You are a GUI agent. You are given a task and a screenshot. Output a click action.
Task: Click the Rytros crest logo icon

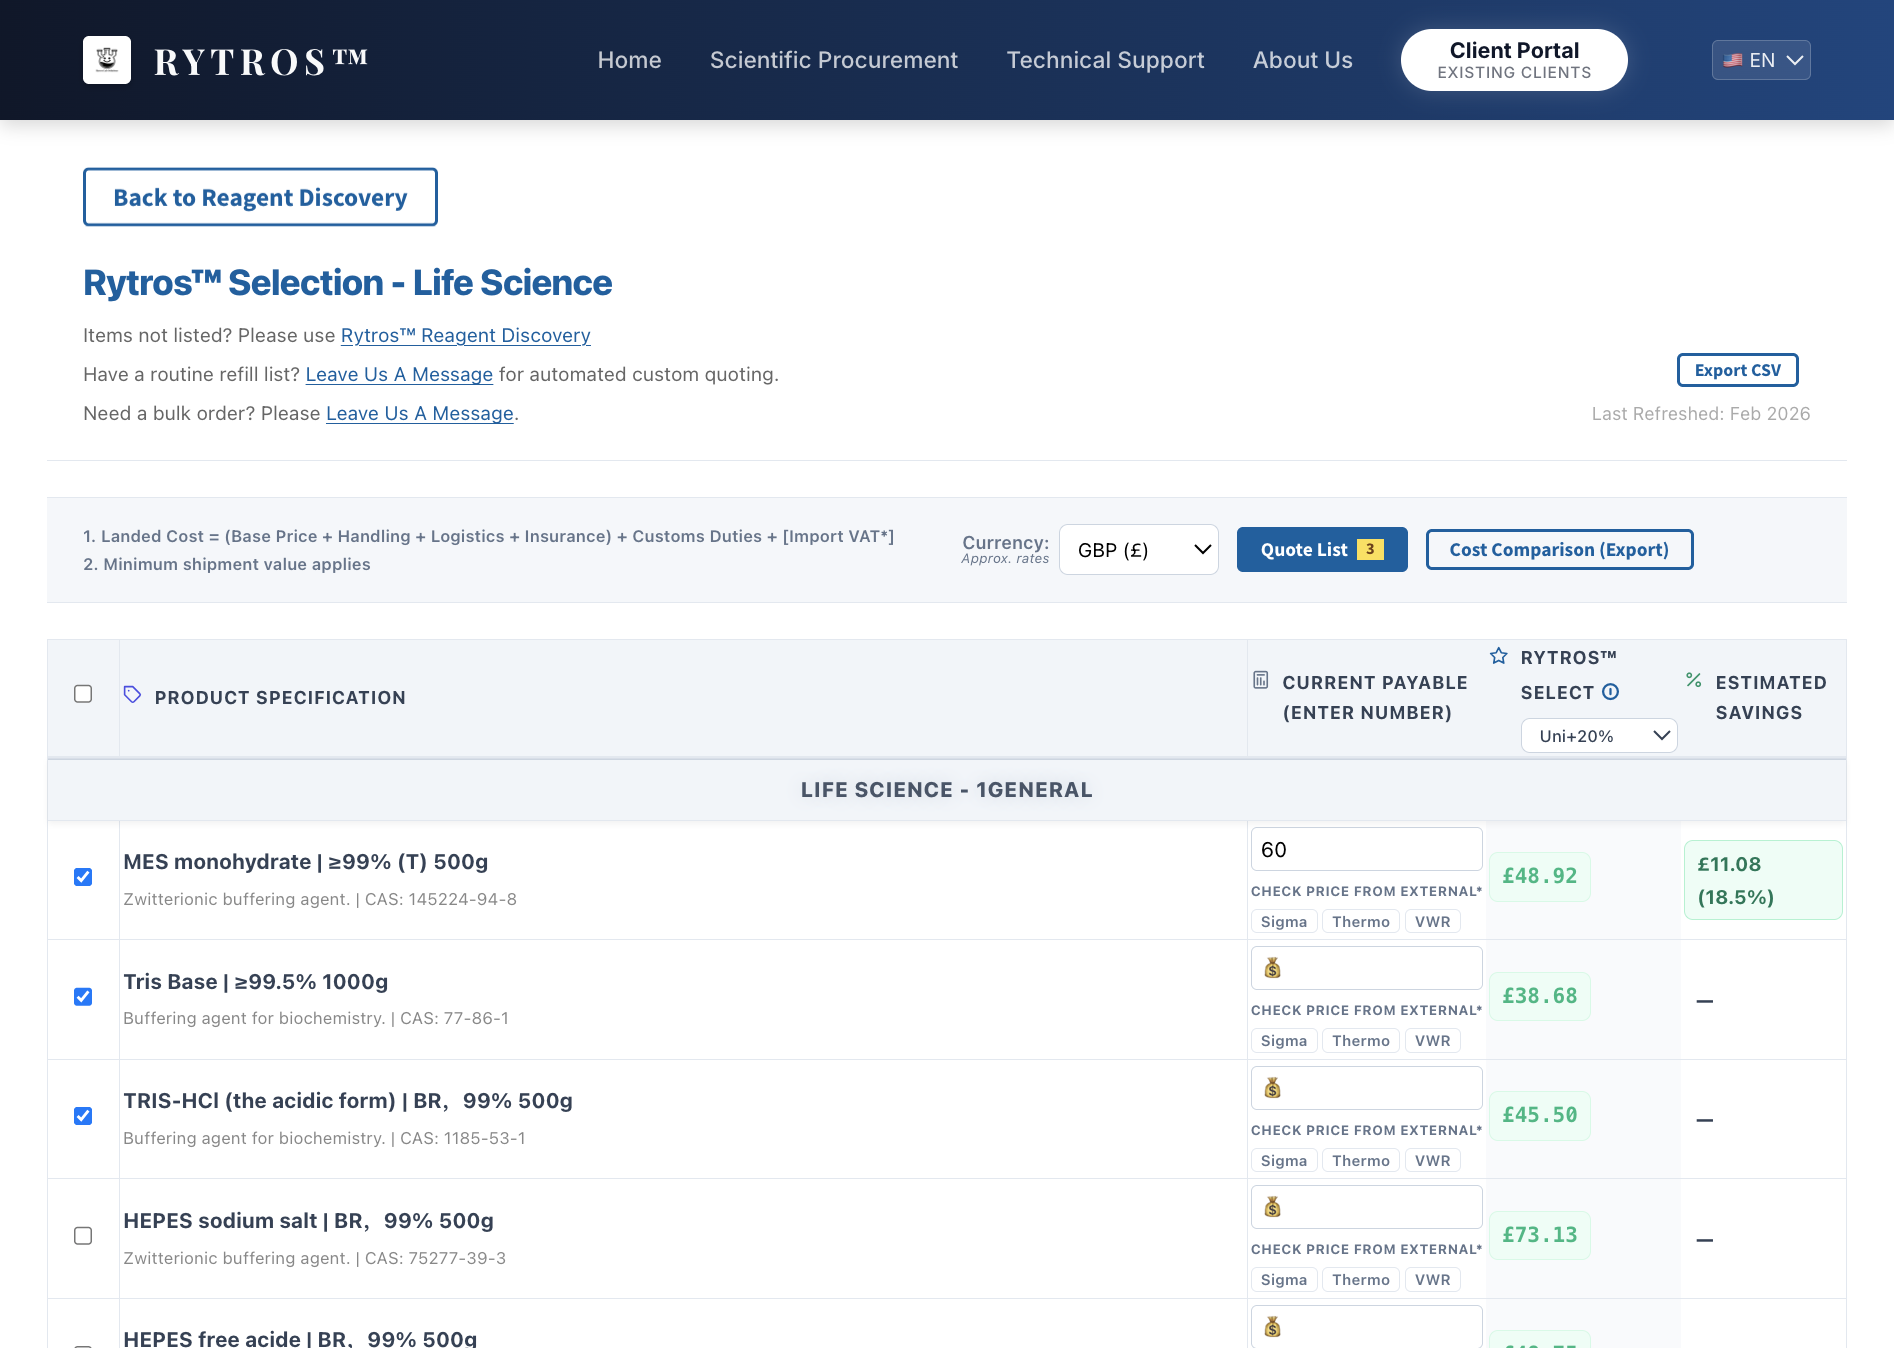[107, 60]
